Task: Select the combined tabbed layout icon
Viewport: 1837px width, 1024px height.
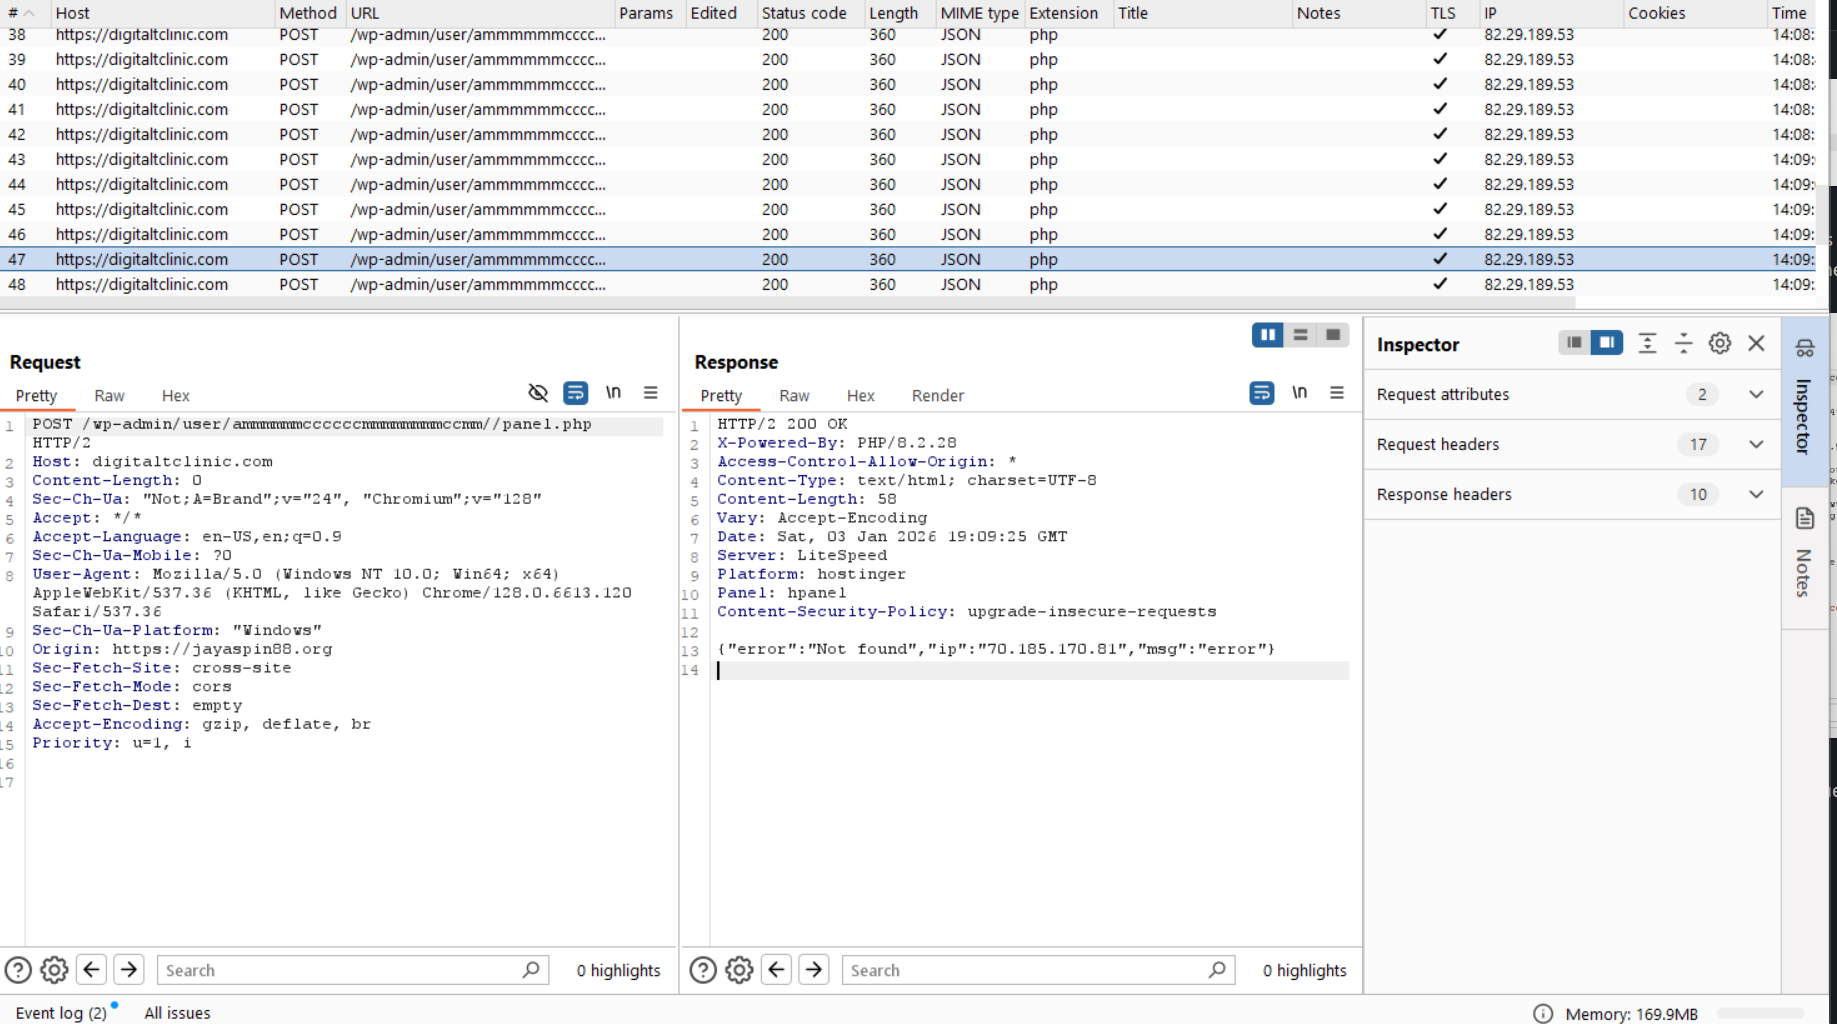Action: 1333,335
